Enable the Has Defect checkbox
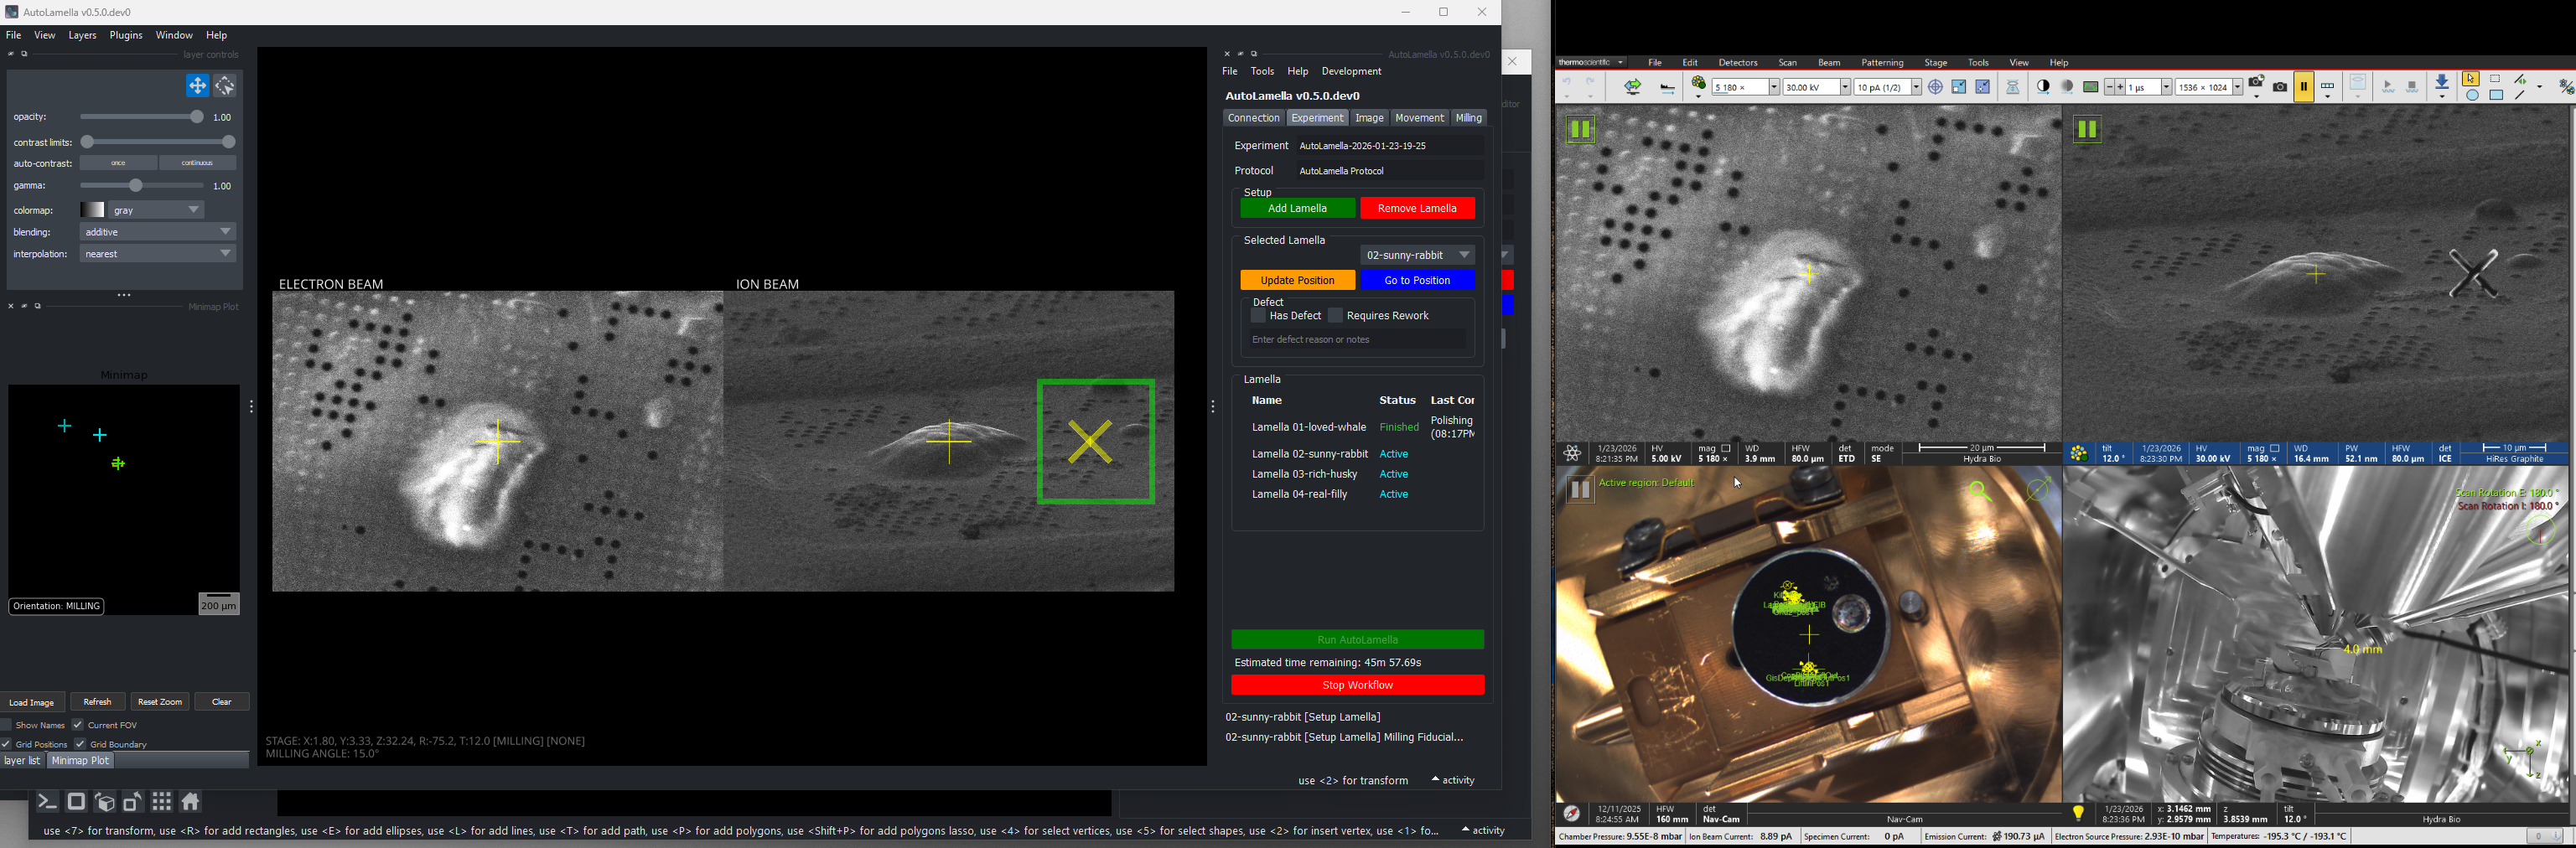Image resolution: width=2576 pixels, height=848 pixels. [x=1259, y=315]
